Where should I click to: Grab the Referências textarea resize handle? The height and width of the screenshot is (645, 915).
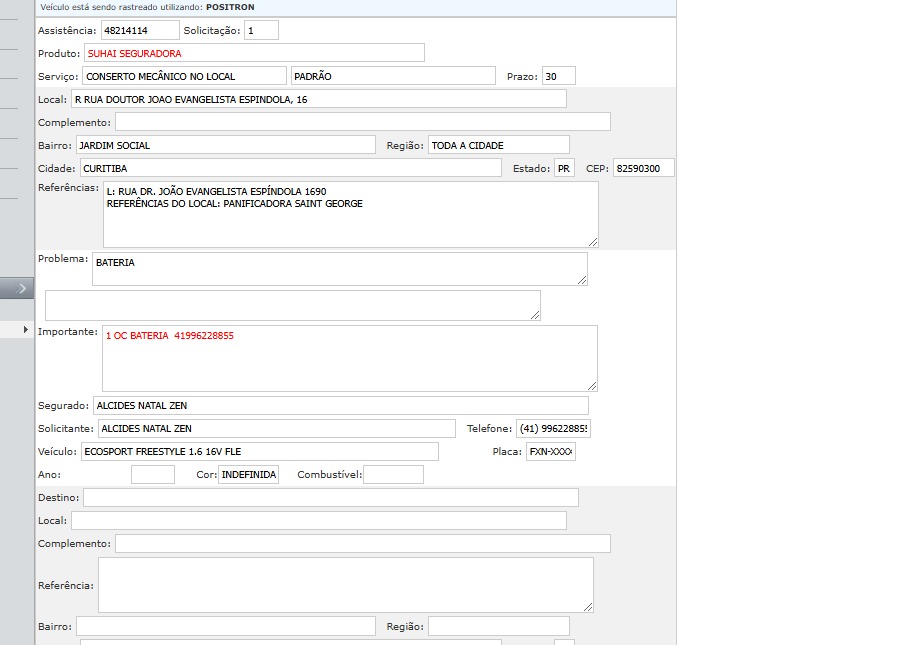point(593,242)
